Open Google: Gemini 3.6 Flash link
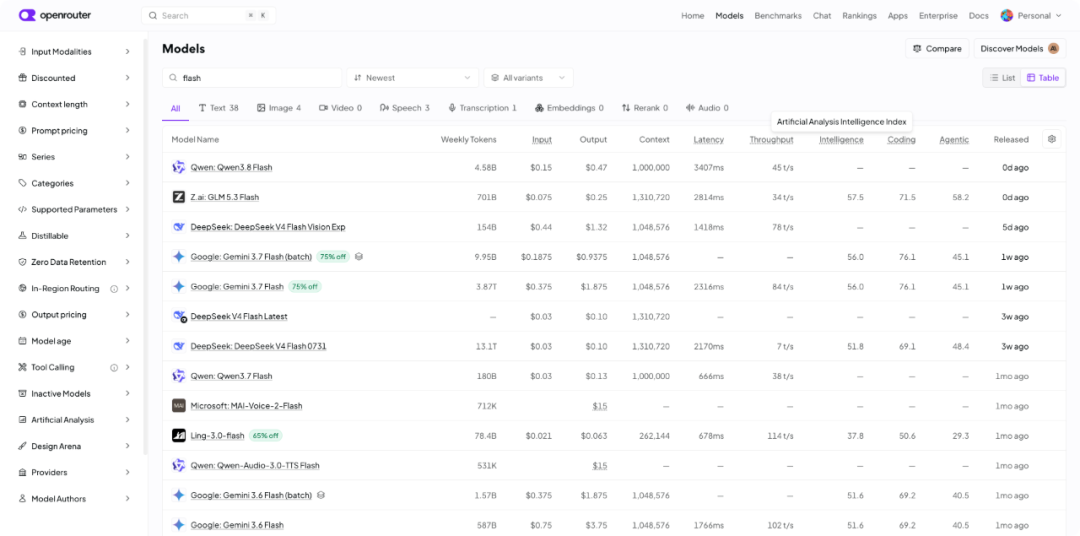The image size is (1080, 536). coord(237,525)
